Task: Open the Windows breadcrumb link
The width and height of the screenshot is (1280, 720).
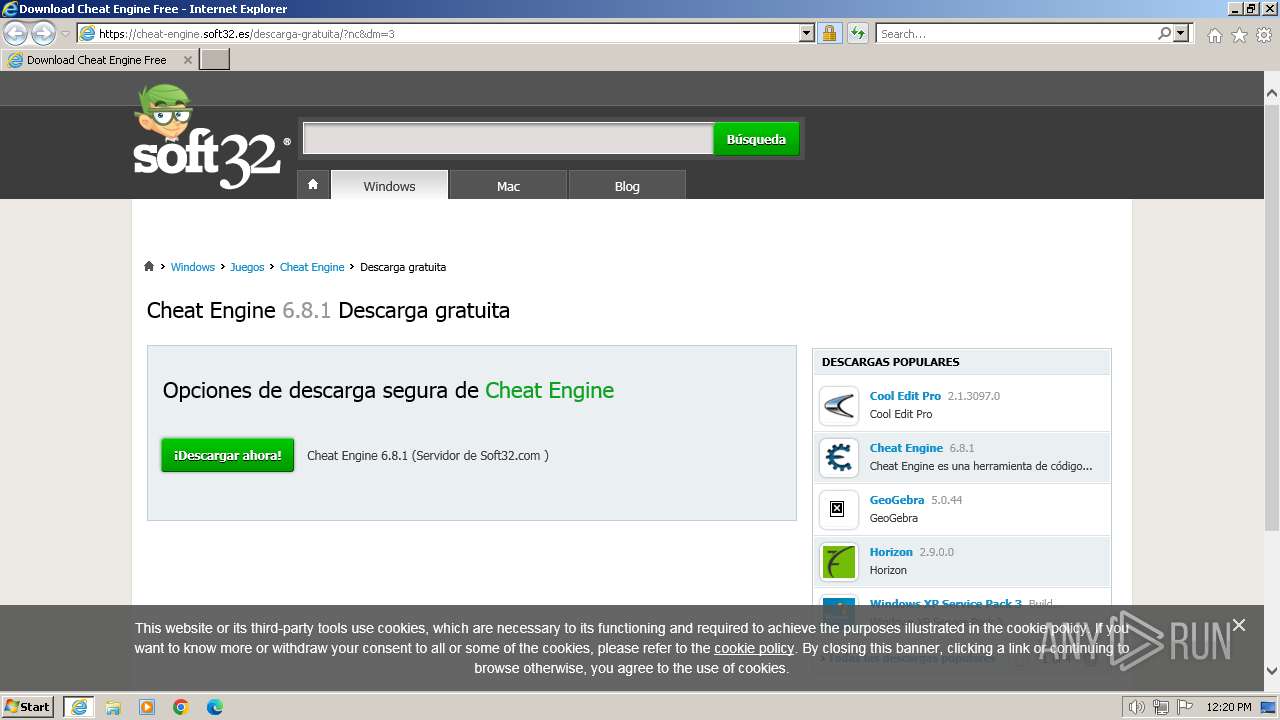Action: tap(192, 267)
